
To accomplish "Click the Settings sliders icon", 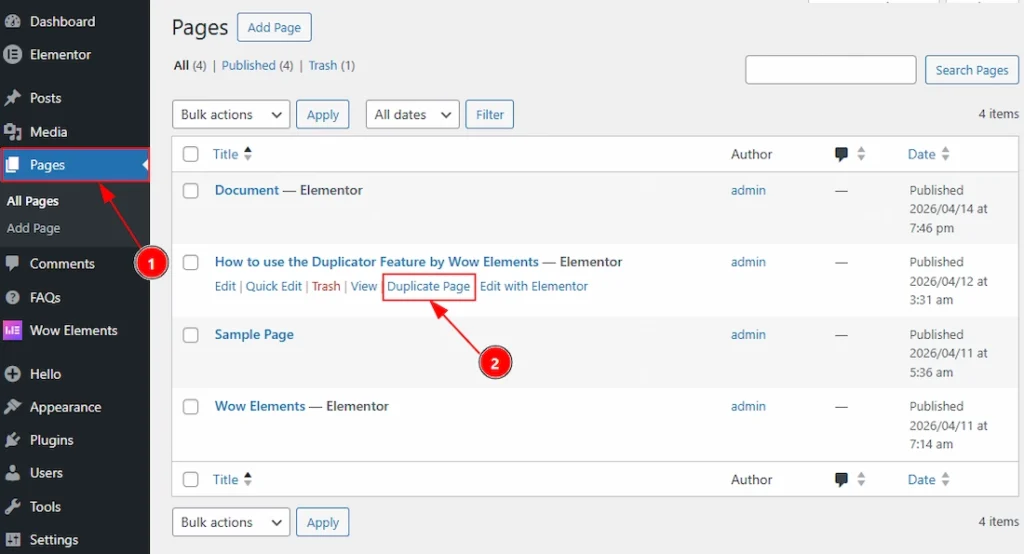I will click(12, 540).
